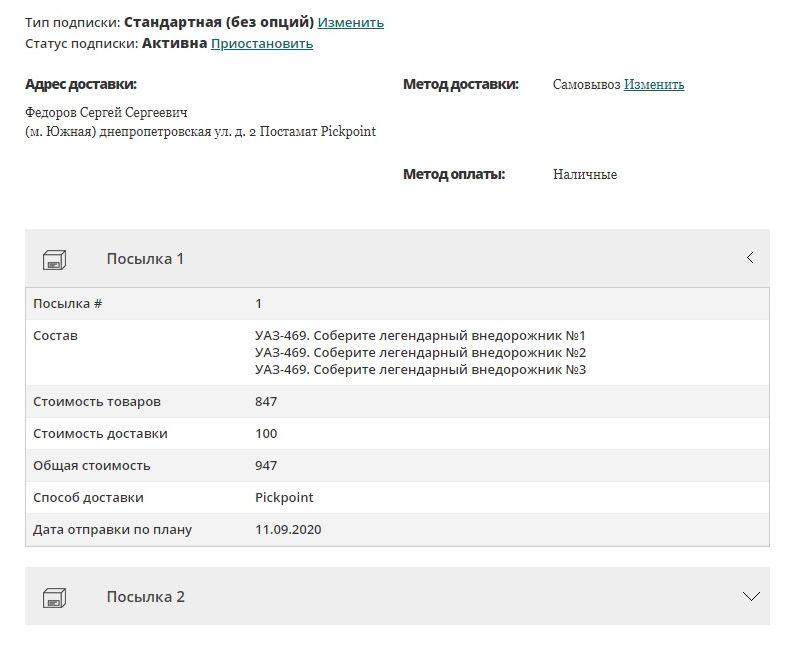Image resolution: width=796 pixels, height=649 pixels.
Task: Expand Посылка 2 using its down chevron
Action: pyautogui.click(x=752, y=596)
